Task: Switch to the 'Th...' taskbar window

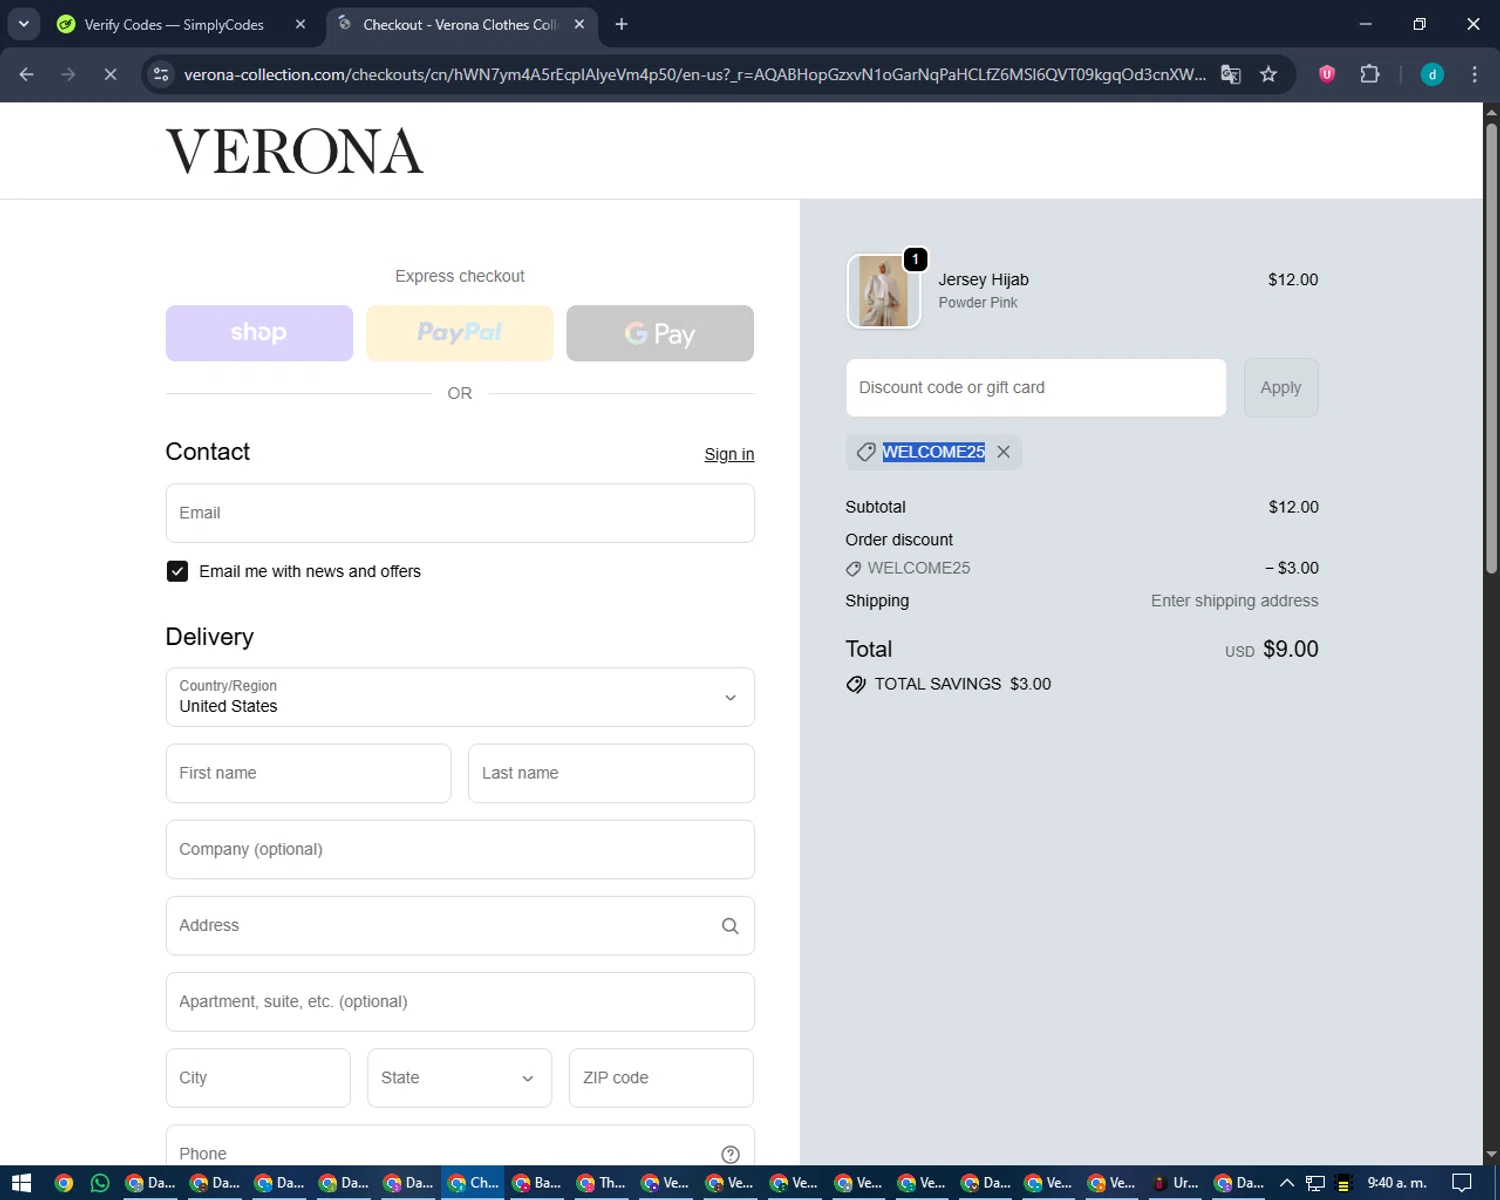Action: click(x=601, y=1183)
